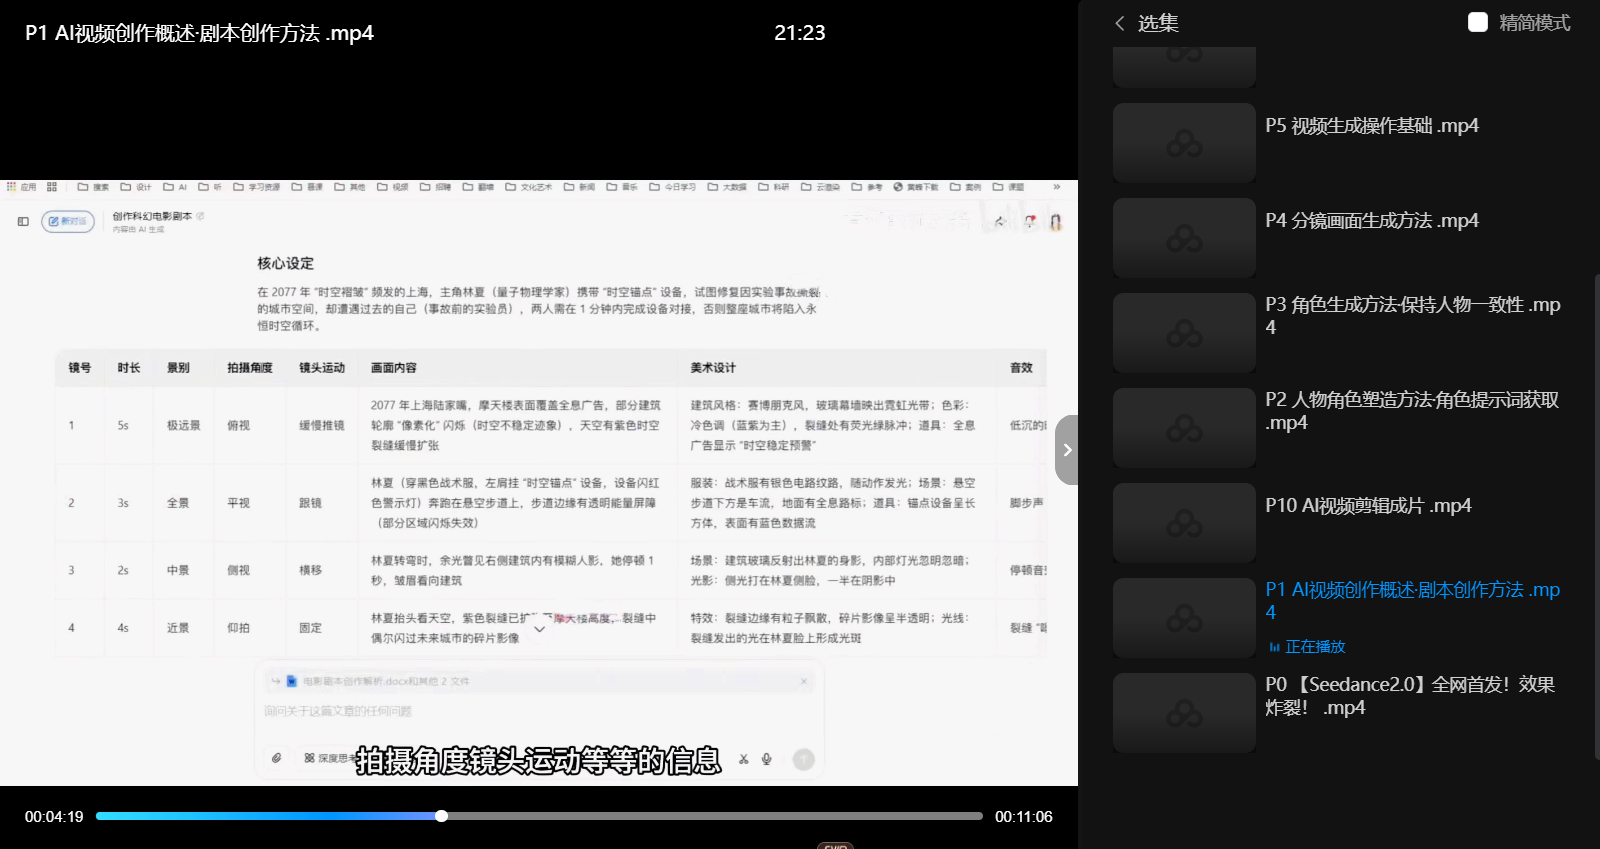Expand bookmarks overflow double-chevron

(x=1056, y=187)
